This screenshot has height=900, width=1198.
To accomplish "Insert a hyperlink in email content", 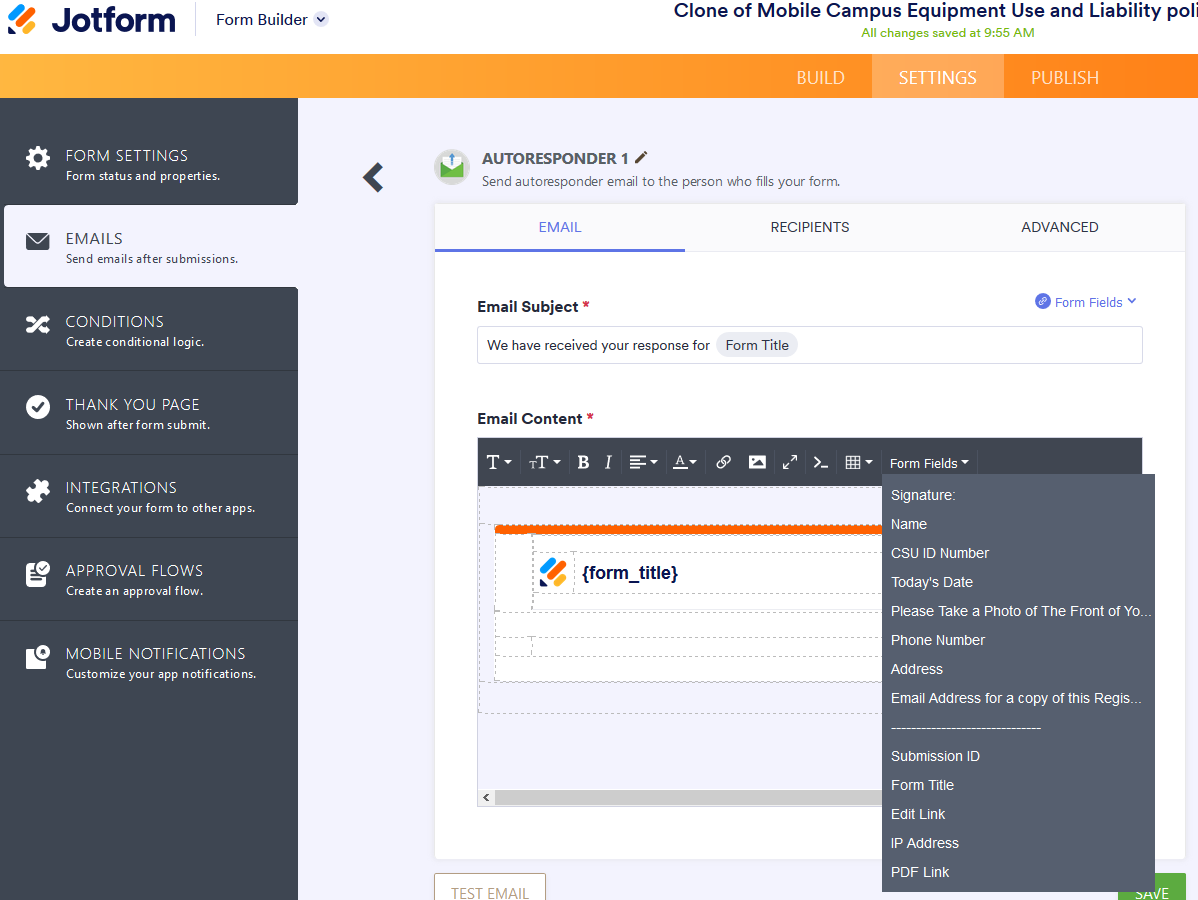I will tap(723, 462).
